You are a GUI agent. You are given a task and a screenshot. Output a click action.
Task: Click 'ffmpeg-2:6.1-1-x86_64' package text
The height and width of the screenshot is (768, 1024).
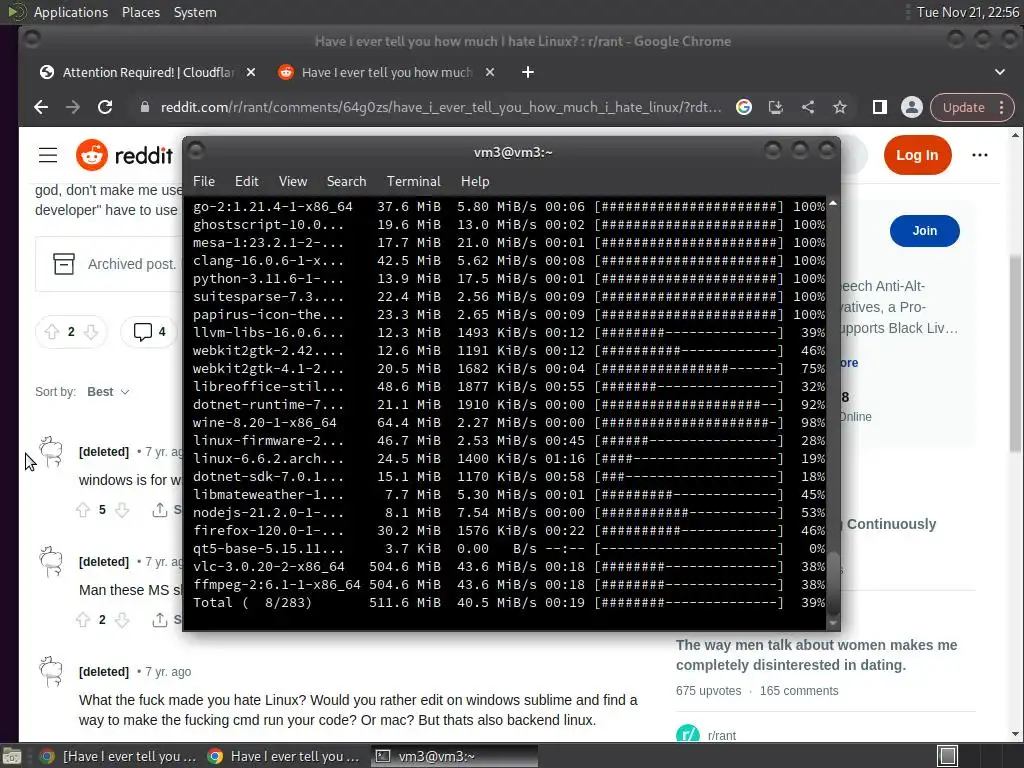276,584
